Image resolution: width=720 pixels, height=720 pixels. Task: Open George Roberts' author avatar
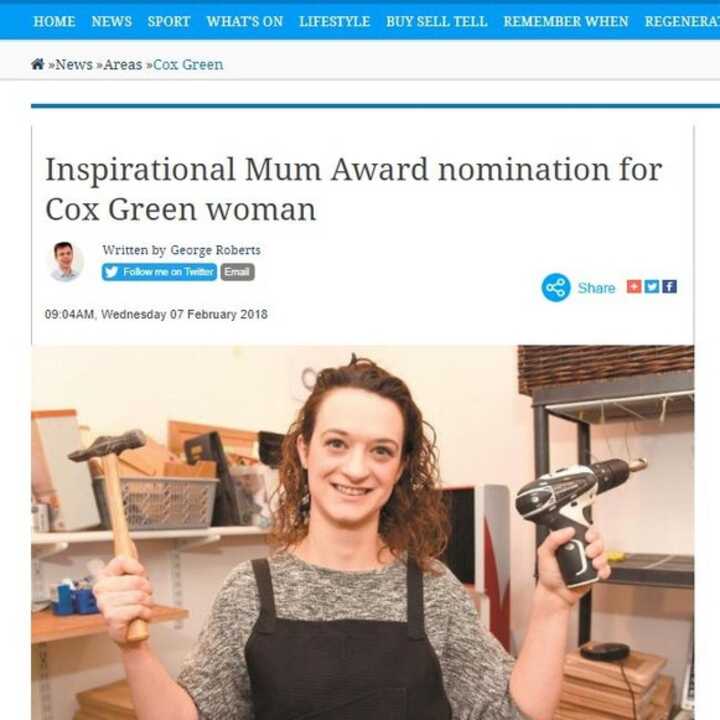point(65,261)
